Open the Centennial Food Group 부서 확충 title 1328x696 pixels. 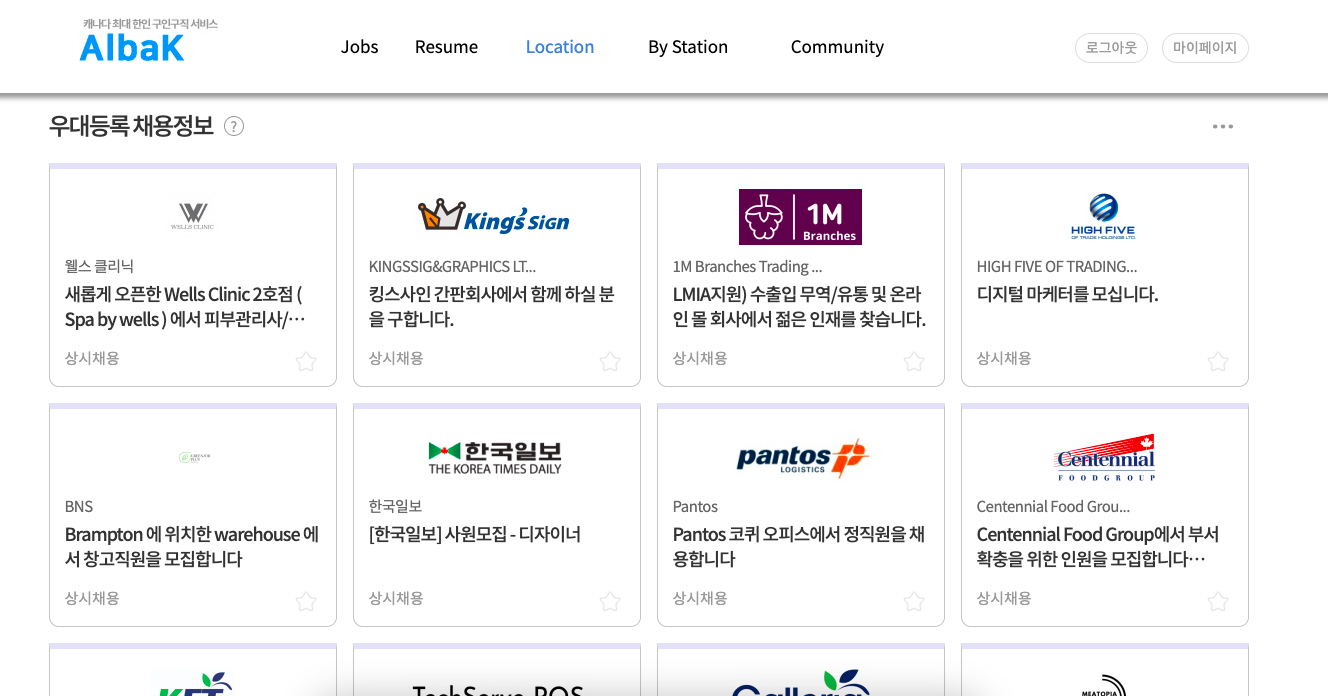point(1098,547)
